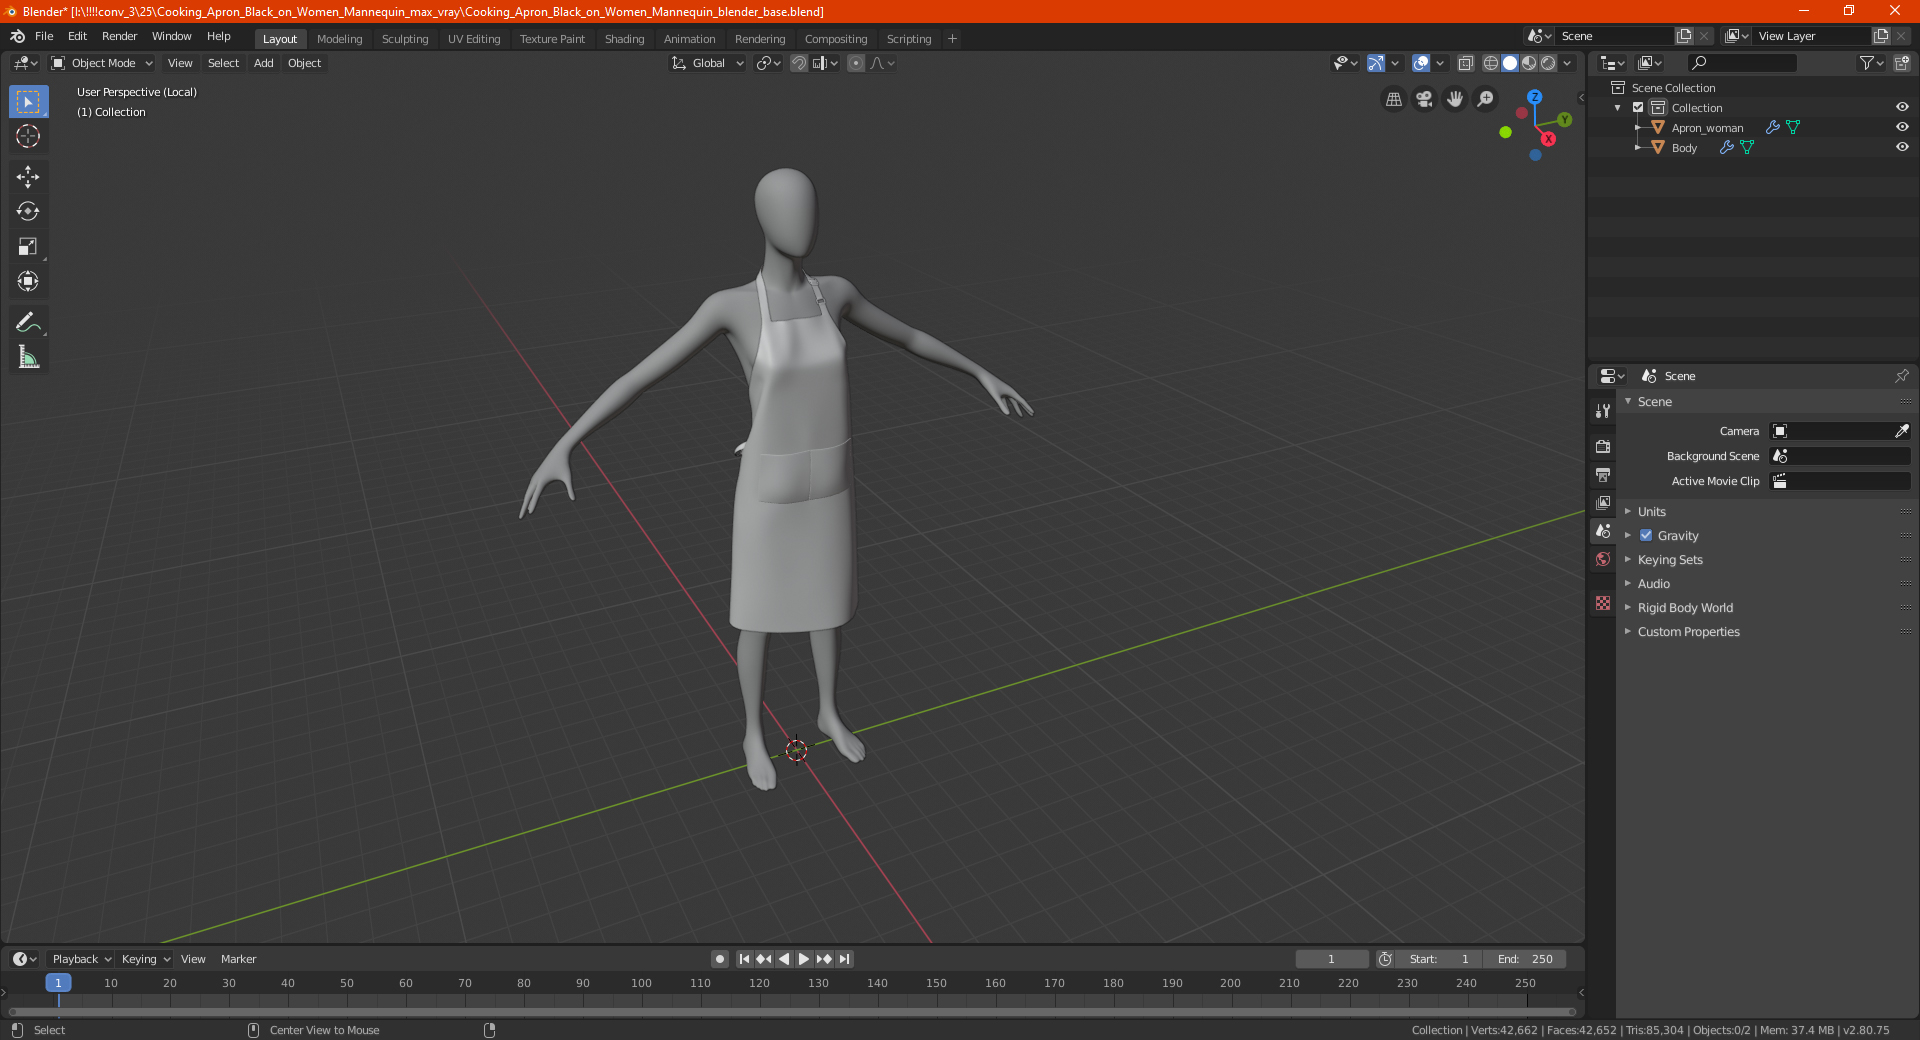Click the pan view hand icon
1920x1040 pixels.
point(1455,99)
